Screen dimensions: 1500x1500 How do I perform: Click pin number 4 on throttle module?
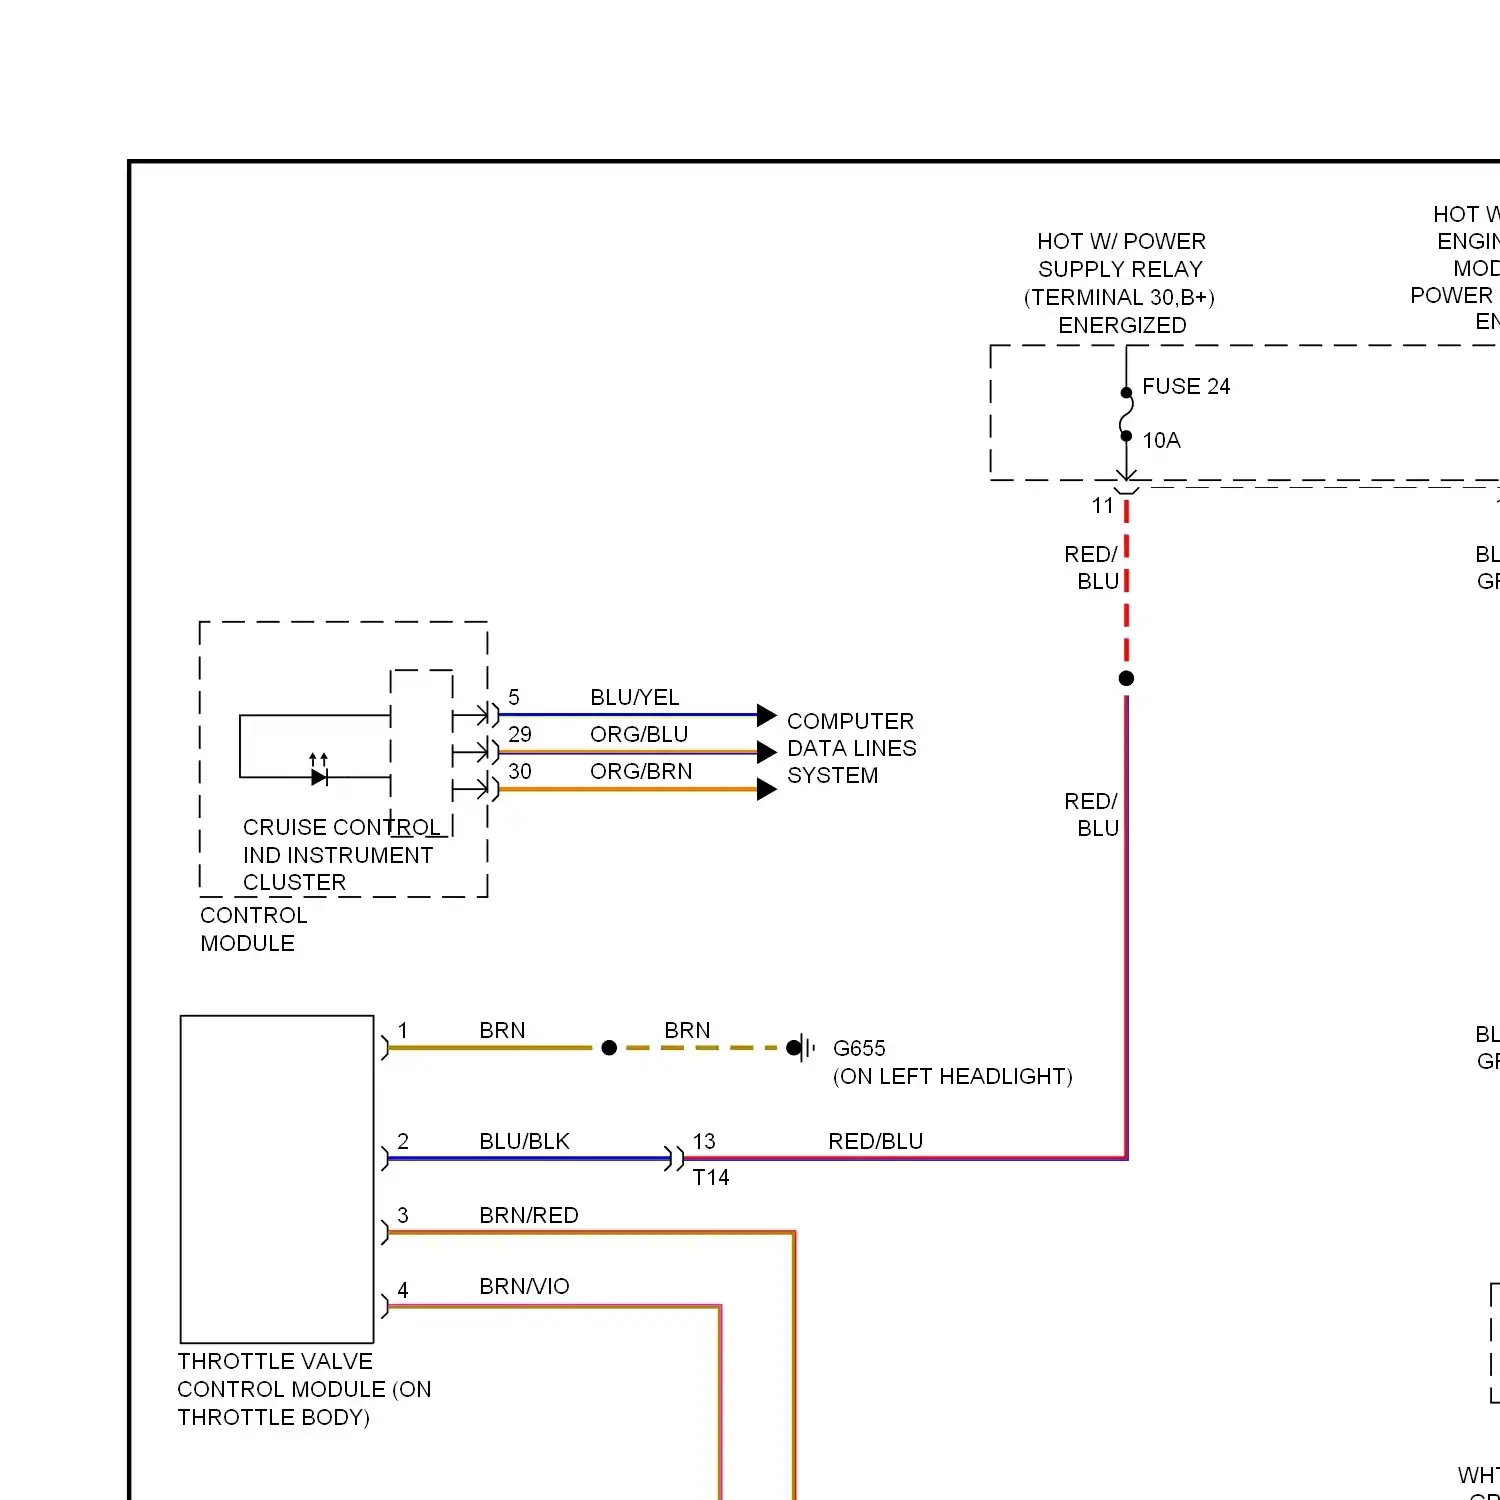coord(403,1290)
